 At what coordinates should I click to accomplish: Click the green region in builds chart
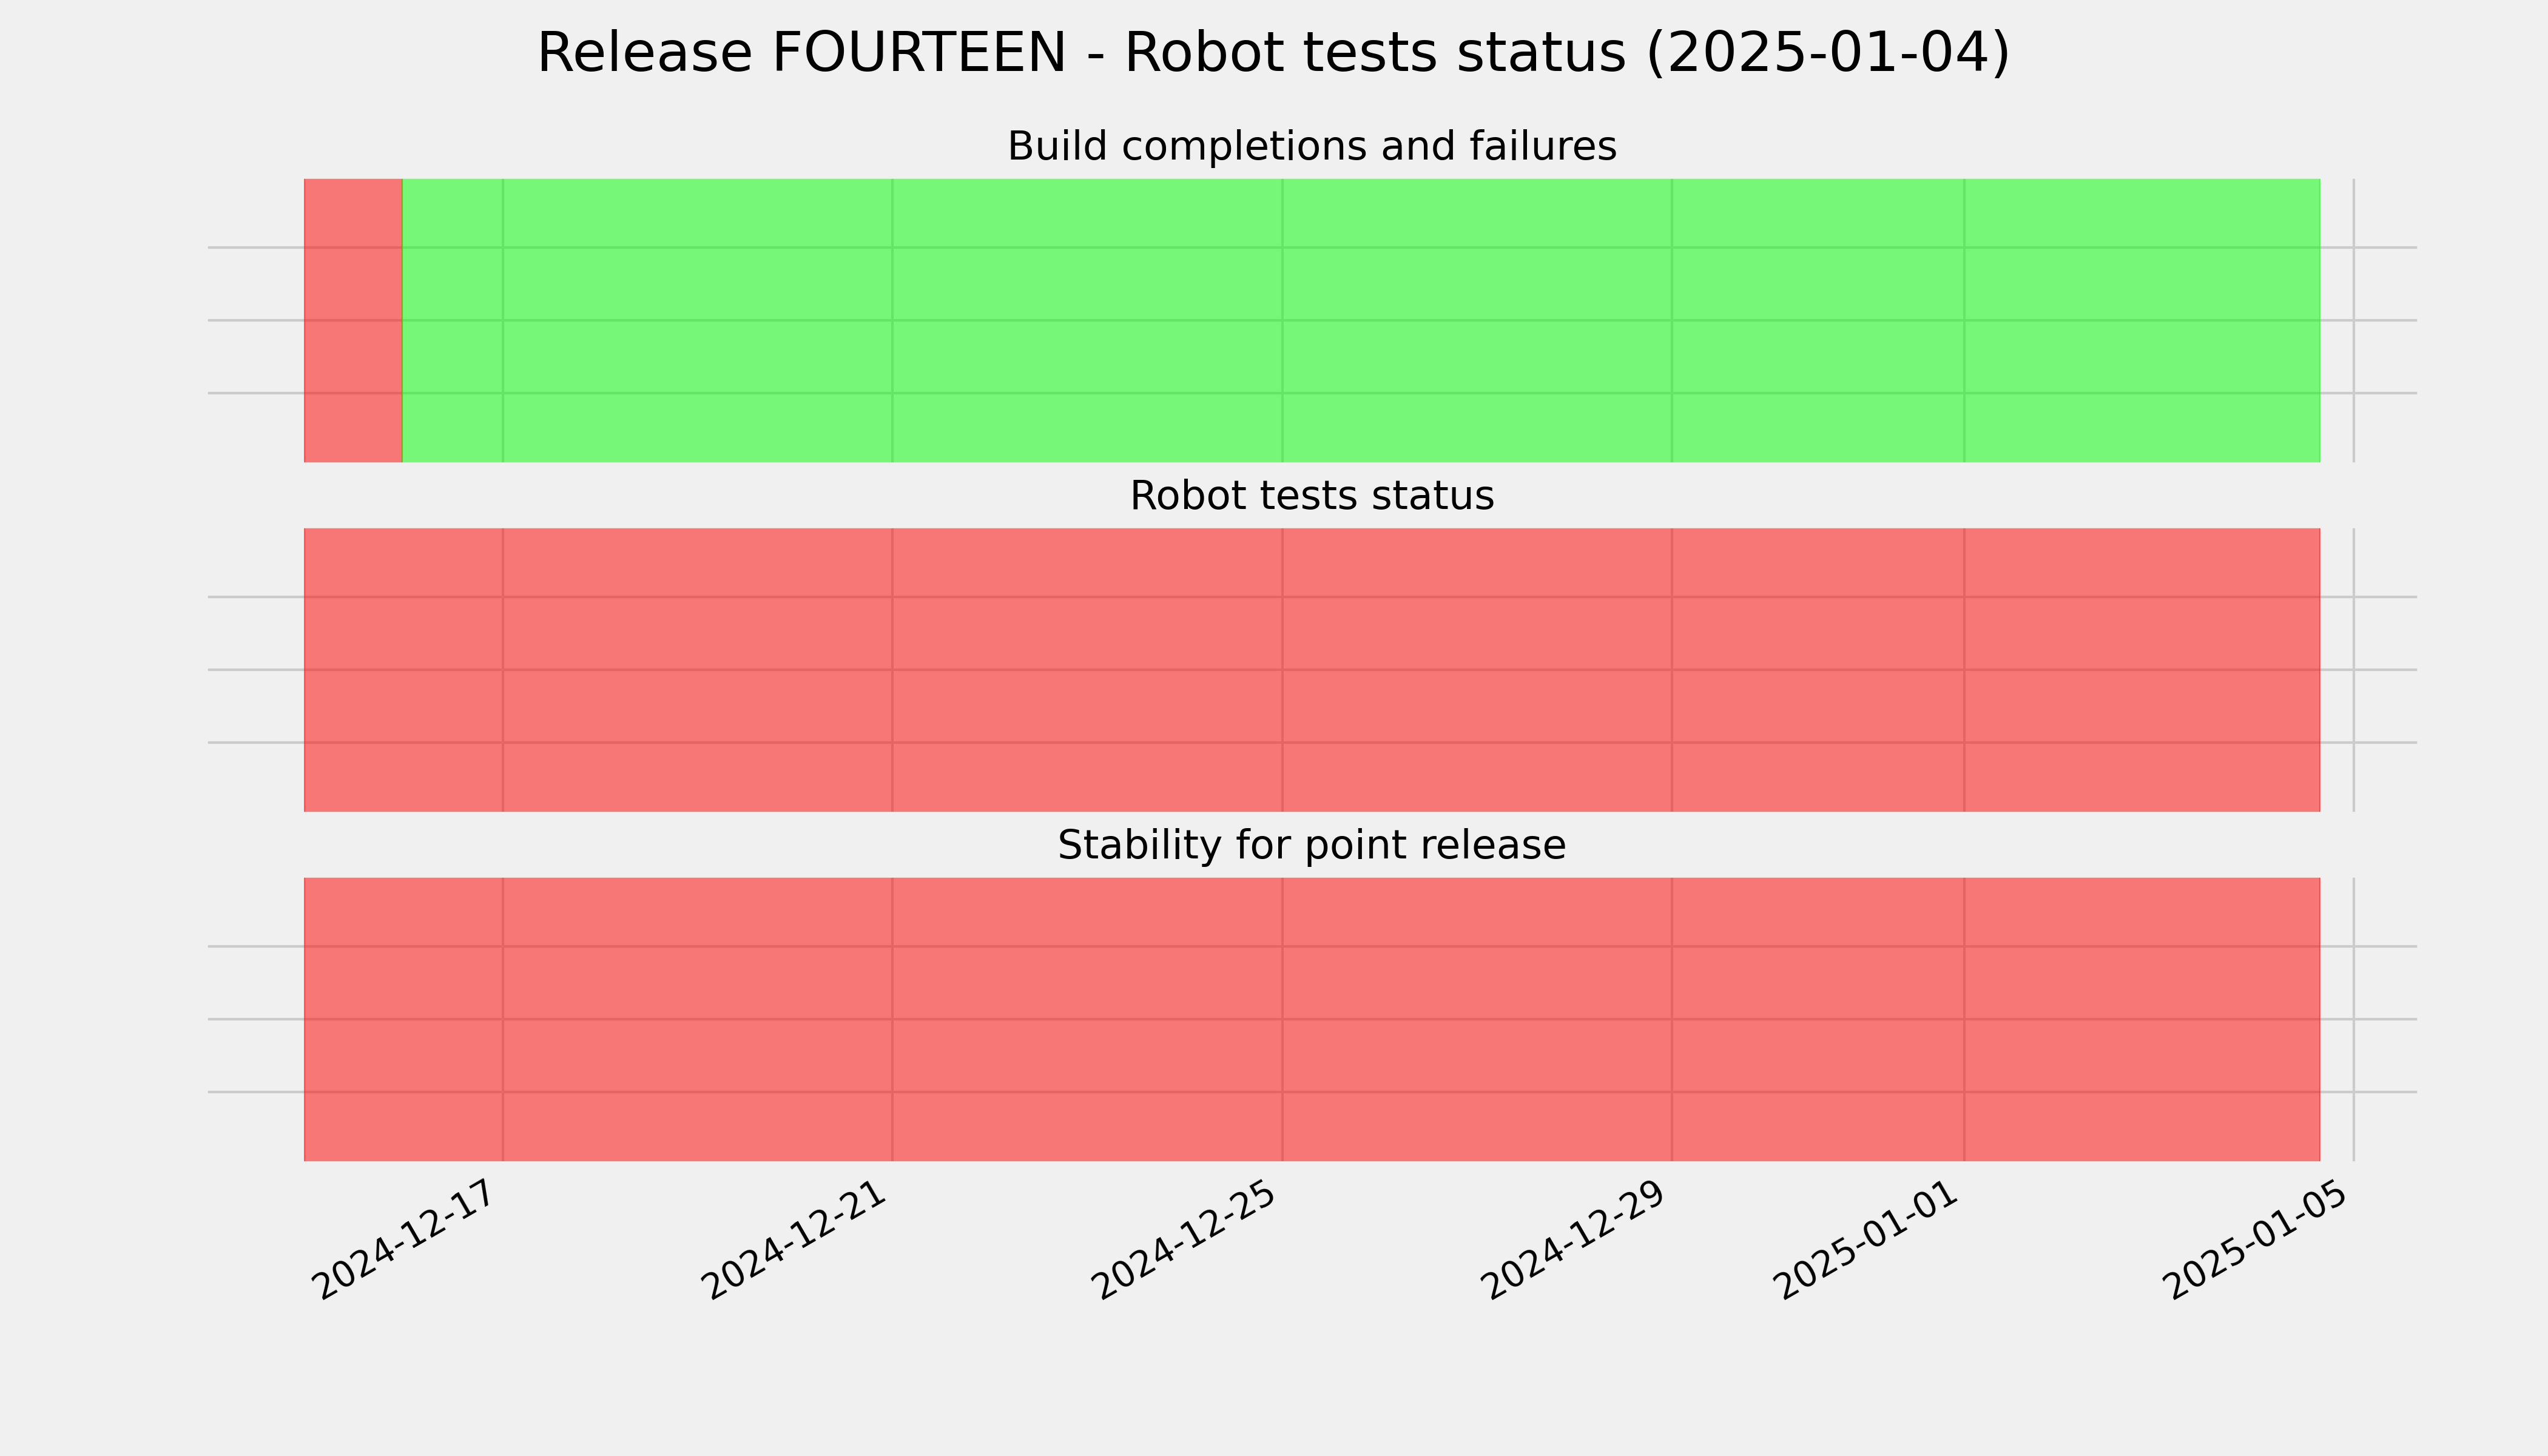[1361, 320]
